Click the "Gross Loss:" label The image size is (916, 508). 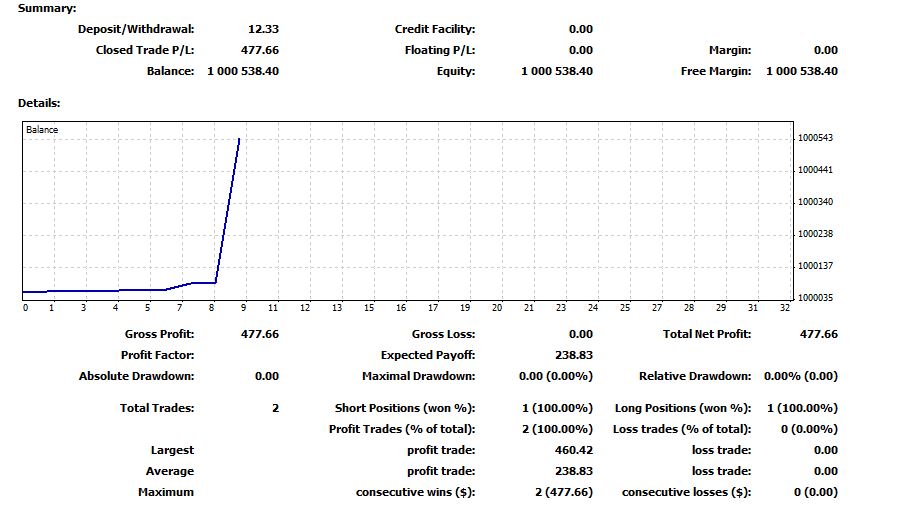[x=443, y=334]
